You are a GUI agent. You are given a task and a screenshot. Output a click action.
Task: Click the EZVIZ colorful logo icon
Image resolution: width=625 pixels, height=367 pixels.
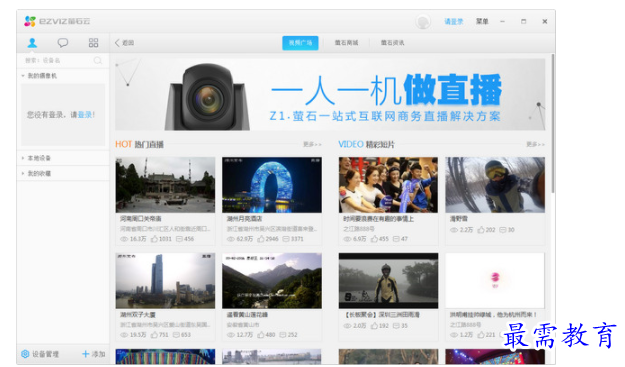point(30,21)
